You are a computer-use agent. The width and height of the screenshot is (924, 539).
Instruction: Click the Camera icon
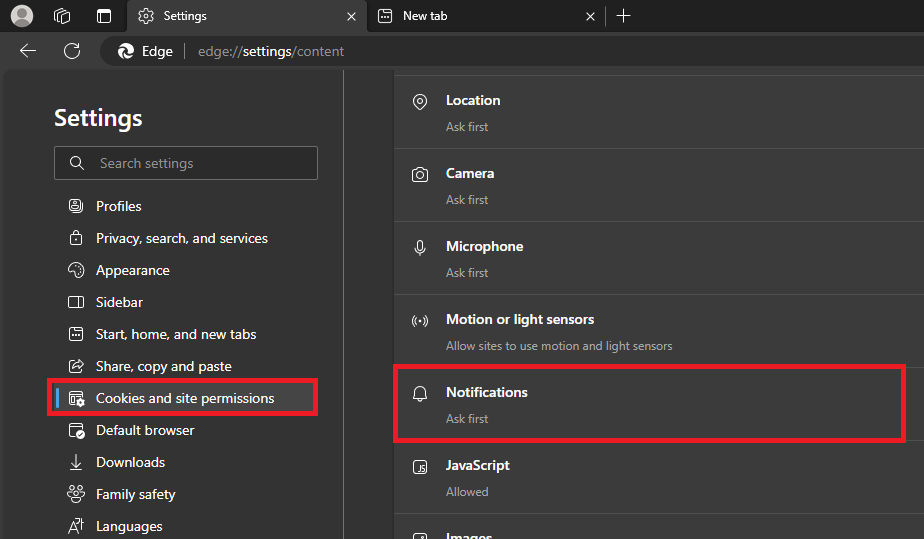click(420, 174)
